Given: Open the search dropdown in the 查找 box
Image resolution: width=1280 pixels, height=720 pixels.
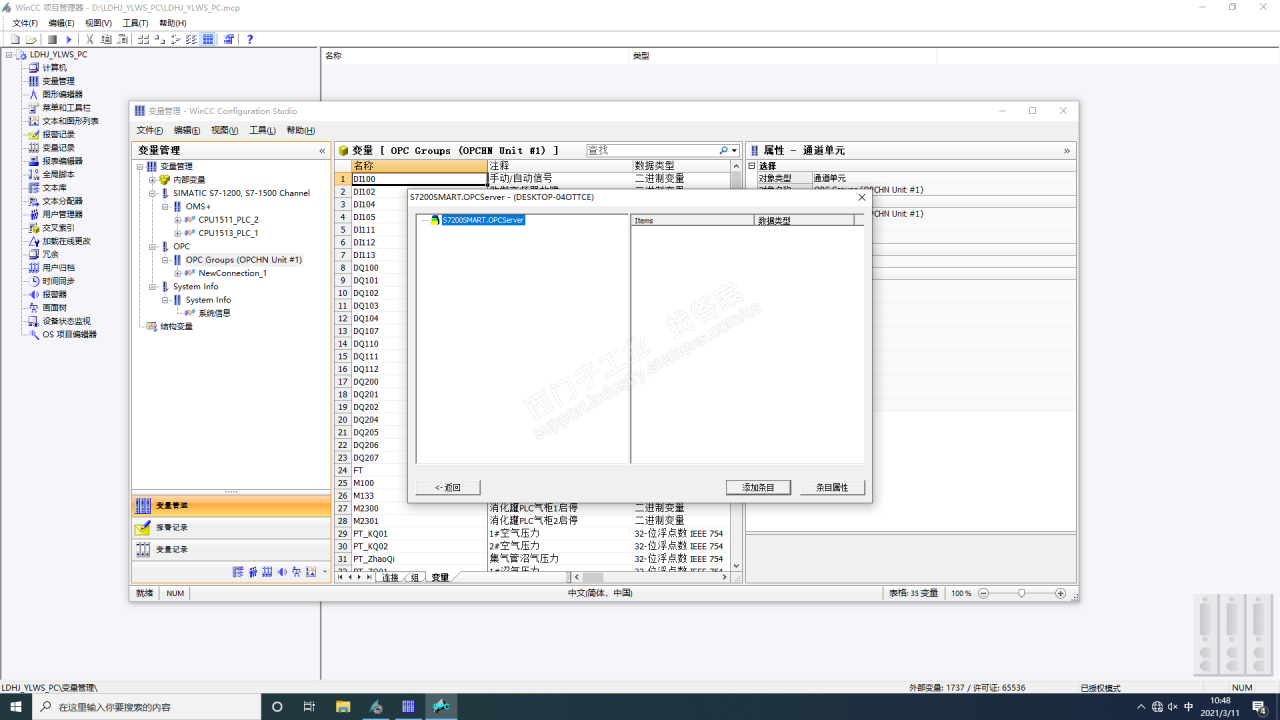Looking at the screenshot, I should (x=734, y=151).
